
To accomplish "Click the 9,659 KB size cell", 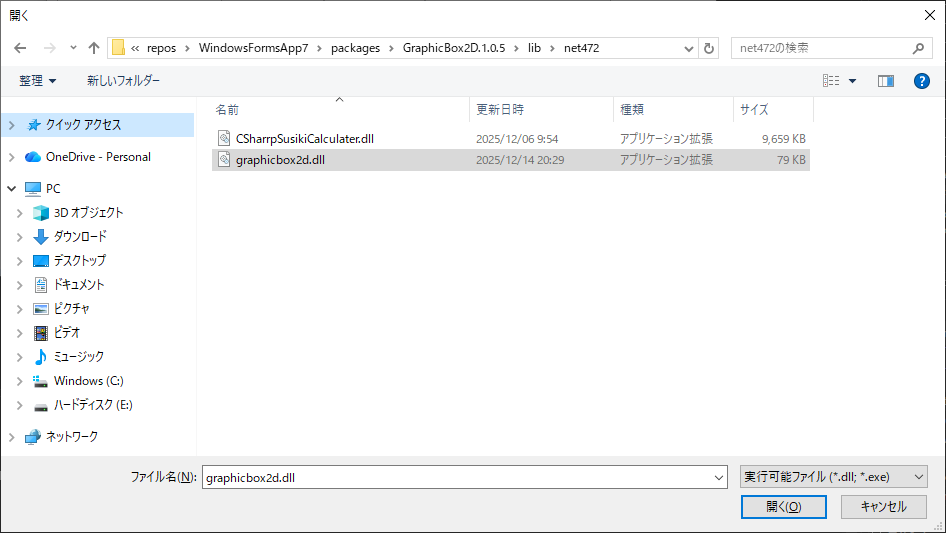I will [783, 139].
